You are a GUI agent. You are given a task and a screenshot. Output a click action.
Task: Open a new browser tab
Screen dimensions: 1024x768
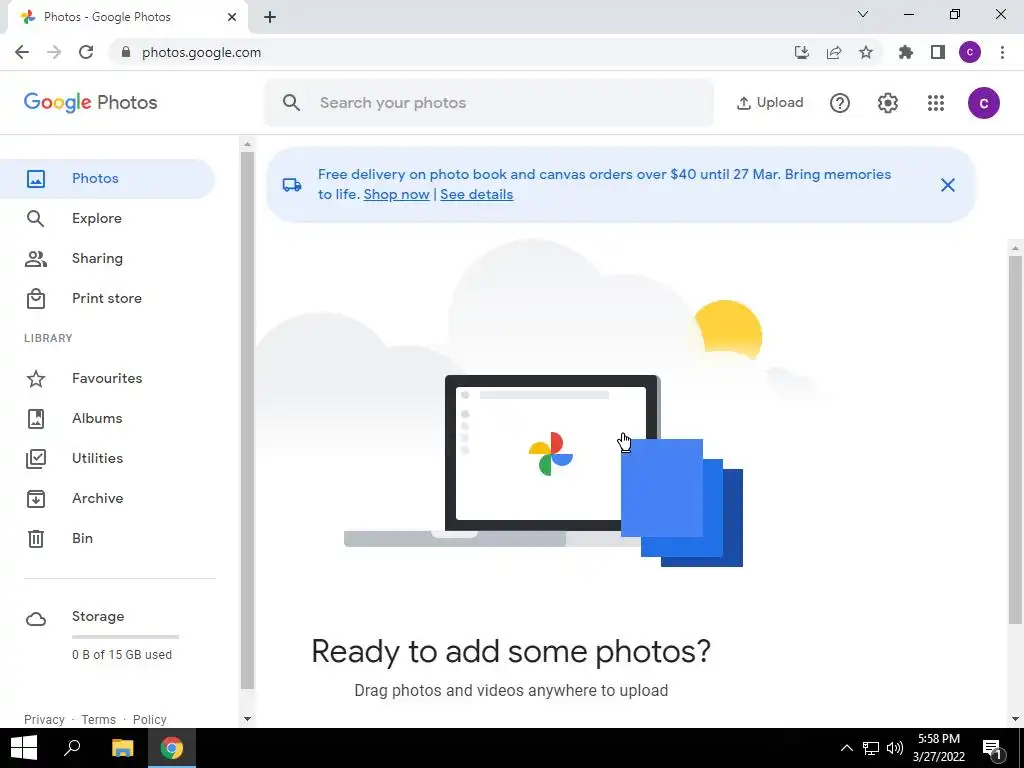coord(270,17)
